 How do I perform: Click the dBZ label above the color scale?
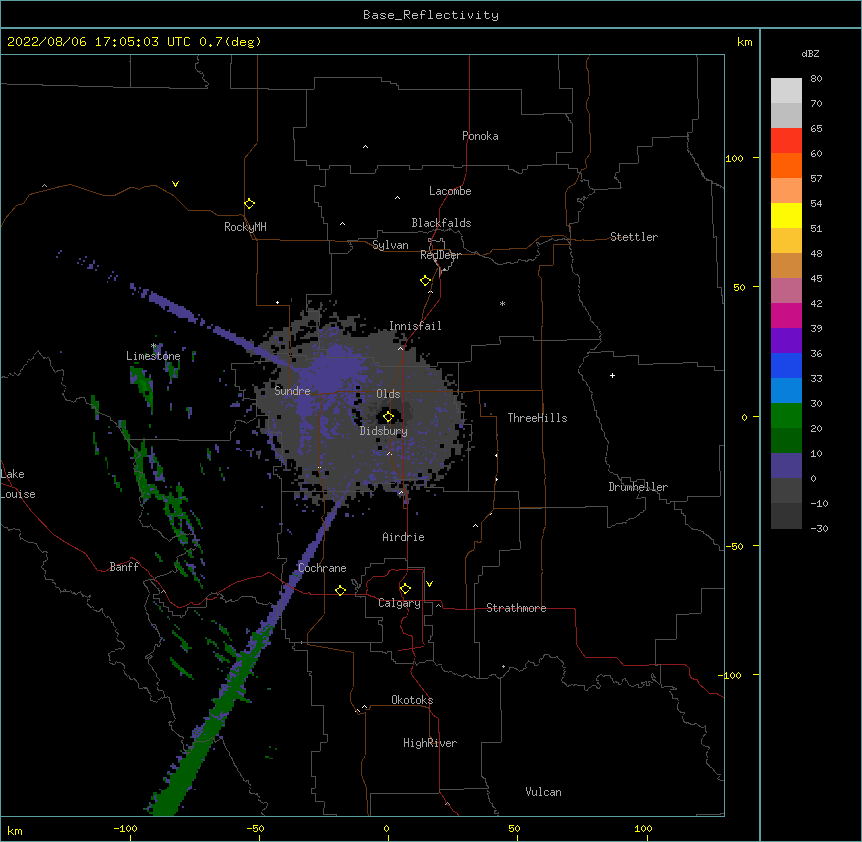[810, 53]
